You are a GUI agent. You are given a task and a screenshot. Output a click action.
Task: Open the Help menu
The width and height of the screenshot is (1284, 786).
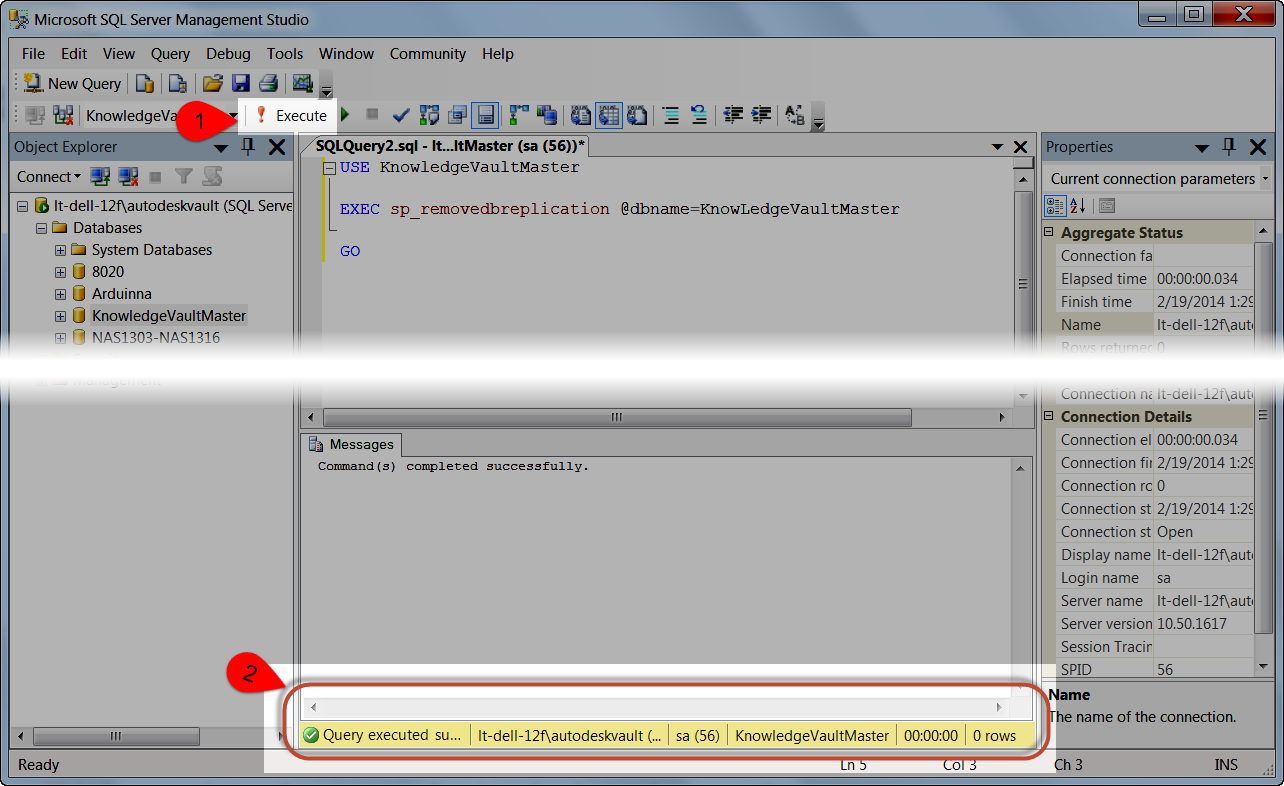[498, 54]
